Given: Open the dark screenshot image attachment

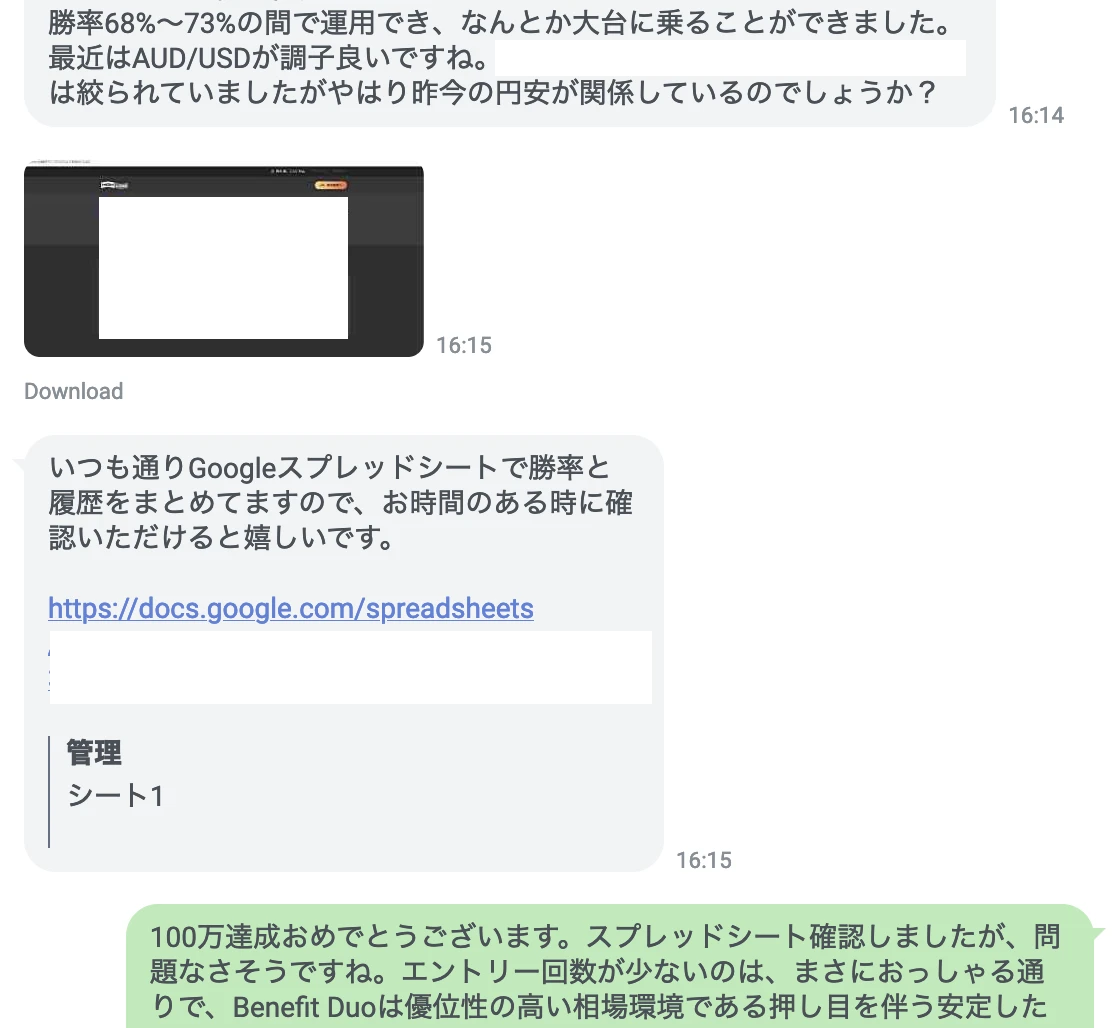Looking at the screenshot, I should coord(224,261).
